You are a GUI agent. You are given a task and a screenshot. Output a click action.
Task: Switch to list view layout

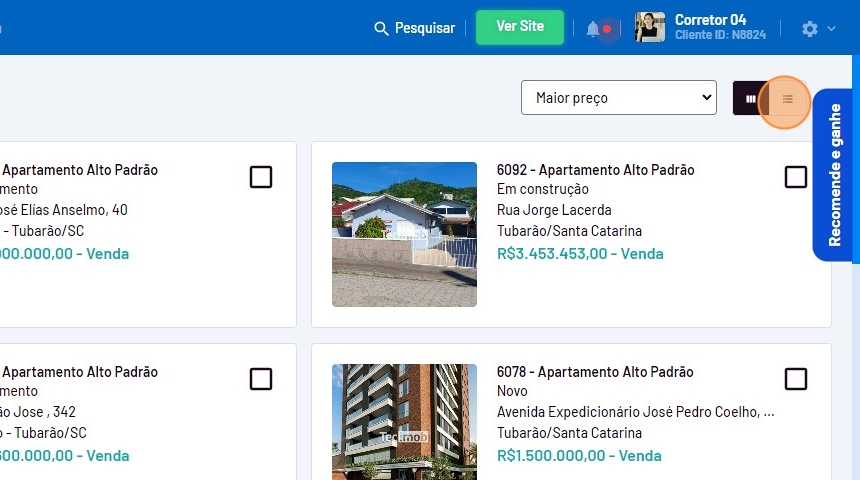(788, 99)
